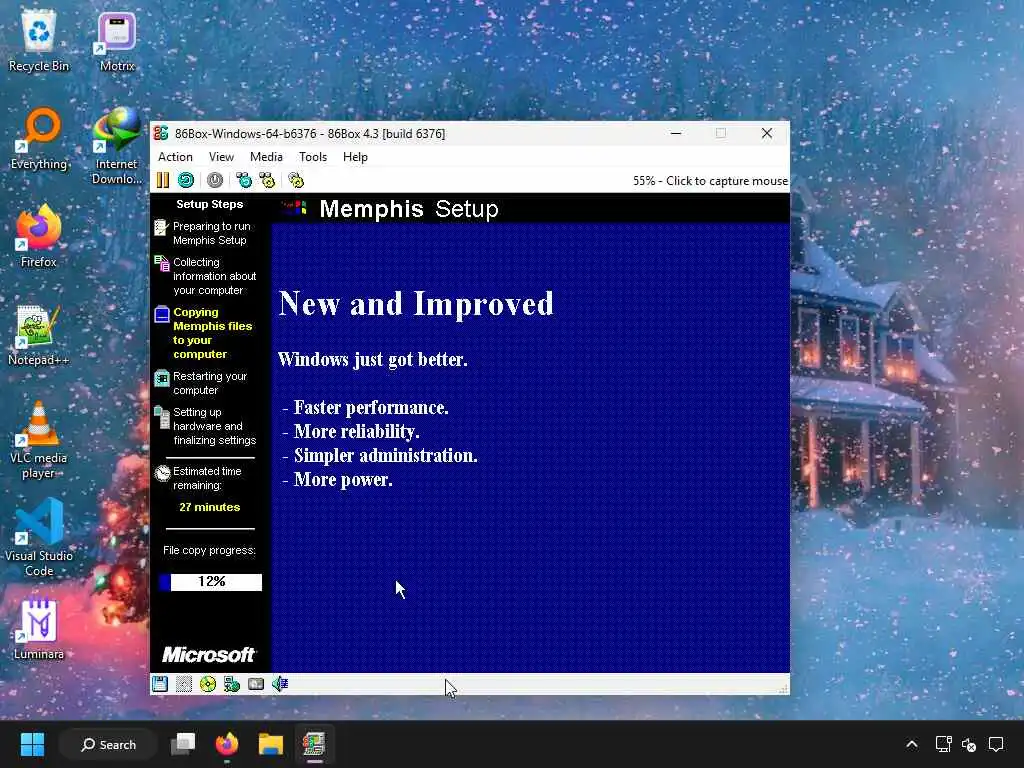Click 'Preparing to run Memphis Setup' step
The image size is (1024, 768).
click(211, 233)
